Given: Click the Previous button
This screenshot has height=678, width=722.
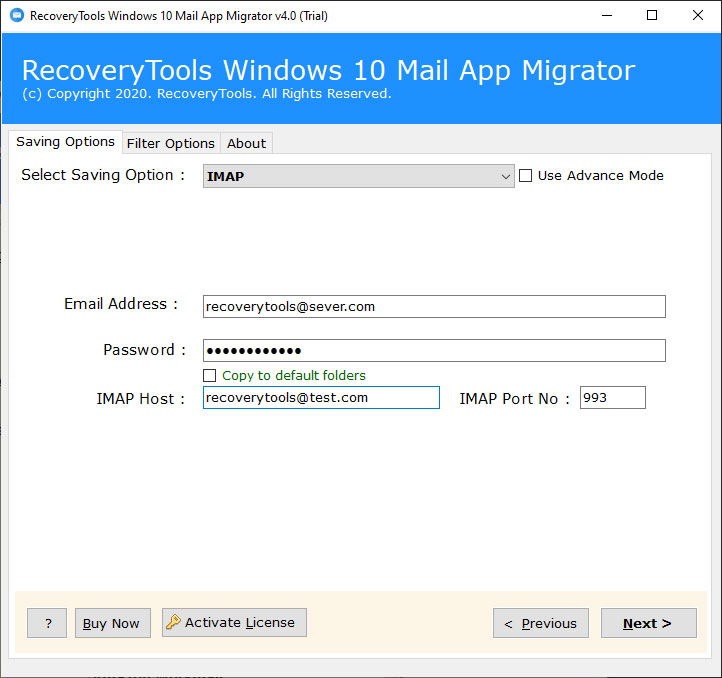Looking at the screenshot, I should 541,623.
